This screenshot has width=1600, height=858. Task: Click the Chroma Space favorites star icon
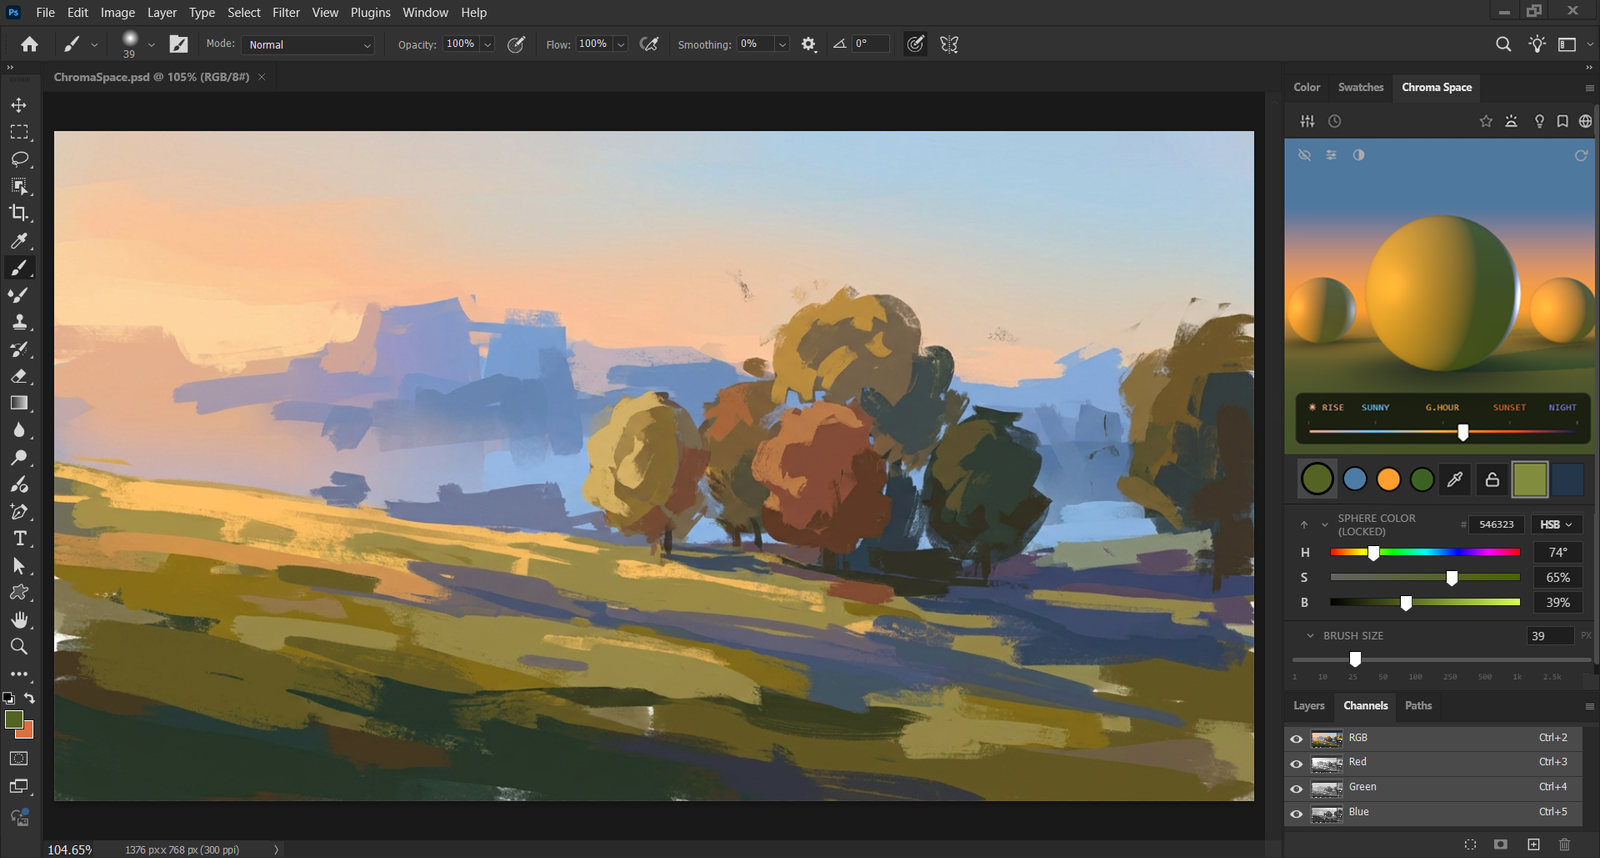click(1486, 121)
